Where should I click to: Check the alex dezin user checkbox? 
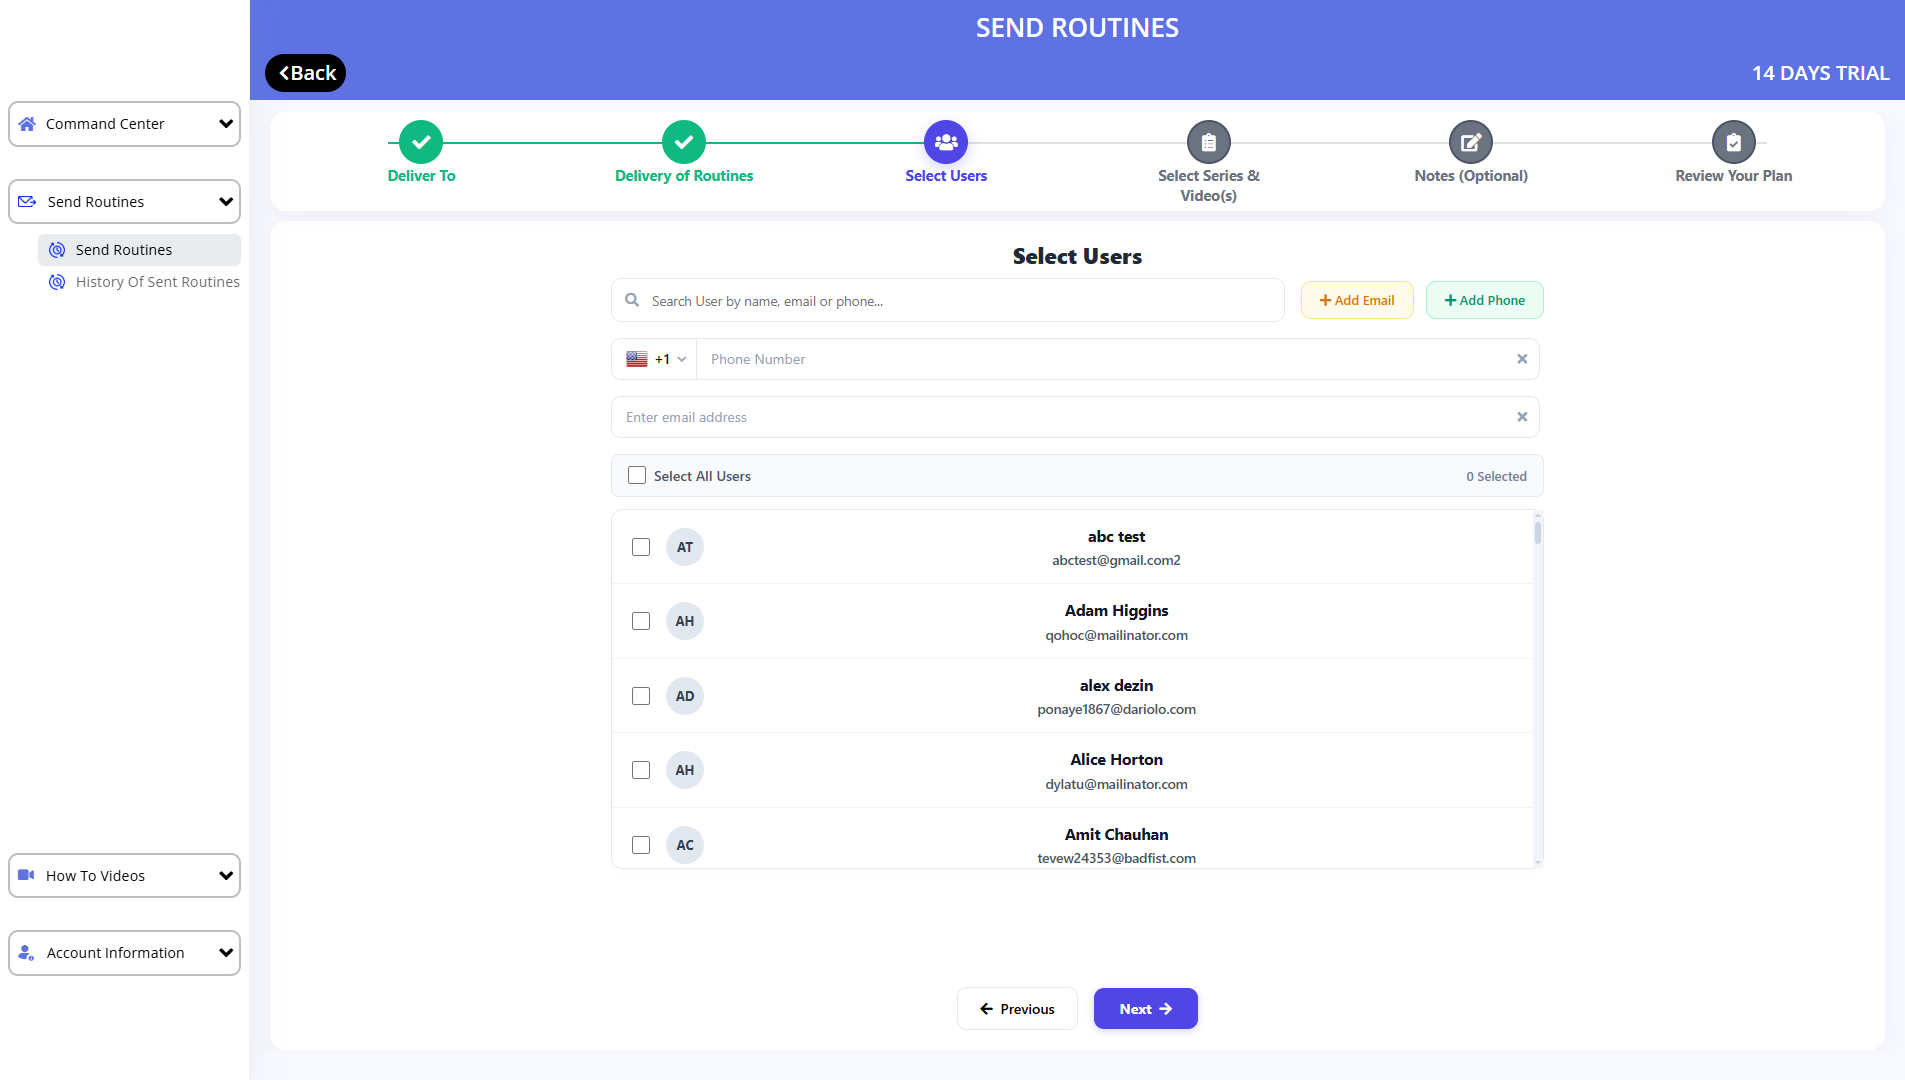click(641, 696)
